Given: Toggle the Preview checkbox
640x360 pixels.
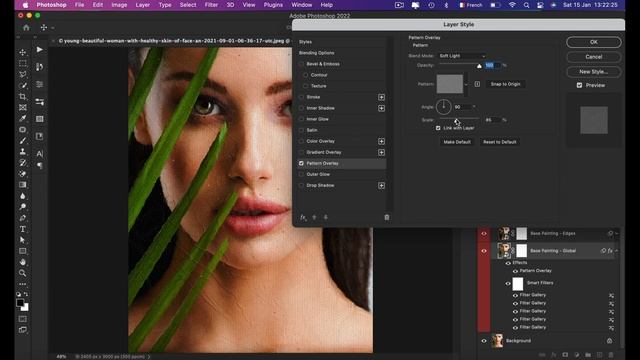Looking at the screenshot, I should tap(579, 85).
